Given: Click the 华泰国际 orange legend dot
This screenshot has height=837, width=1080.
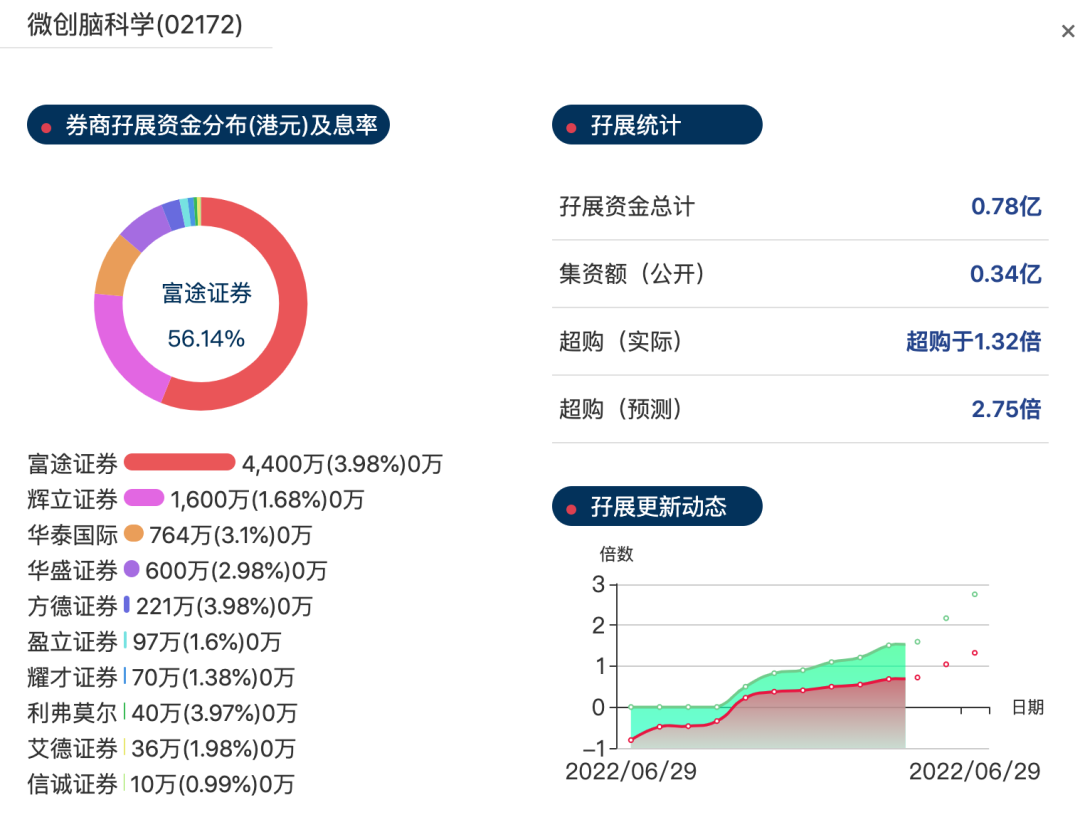Looking at the screenshot, I should pyautogui.click(x=133, y=533).
